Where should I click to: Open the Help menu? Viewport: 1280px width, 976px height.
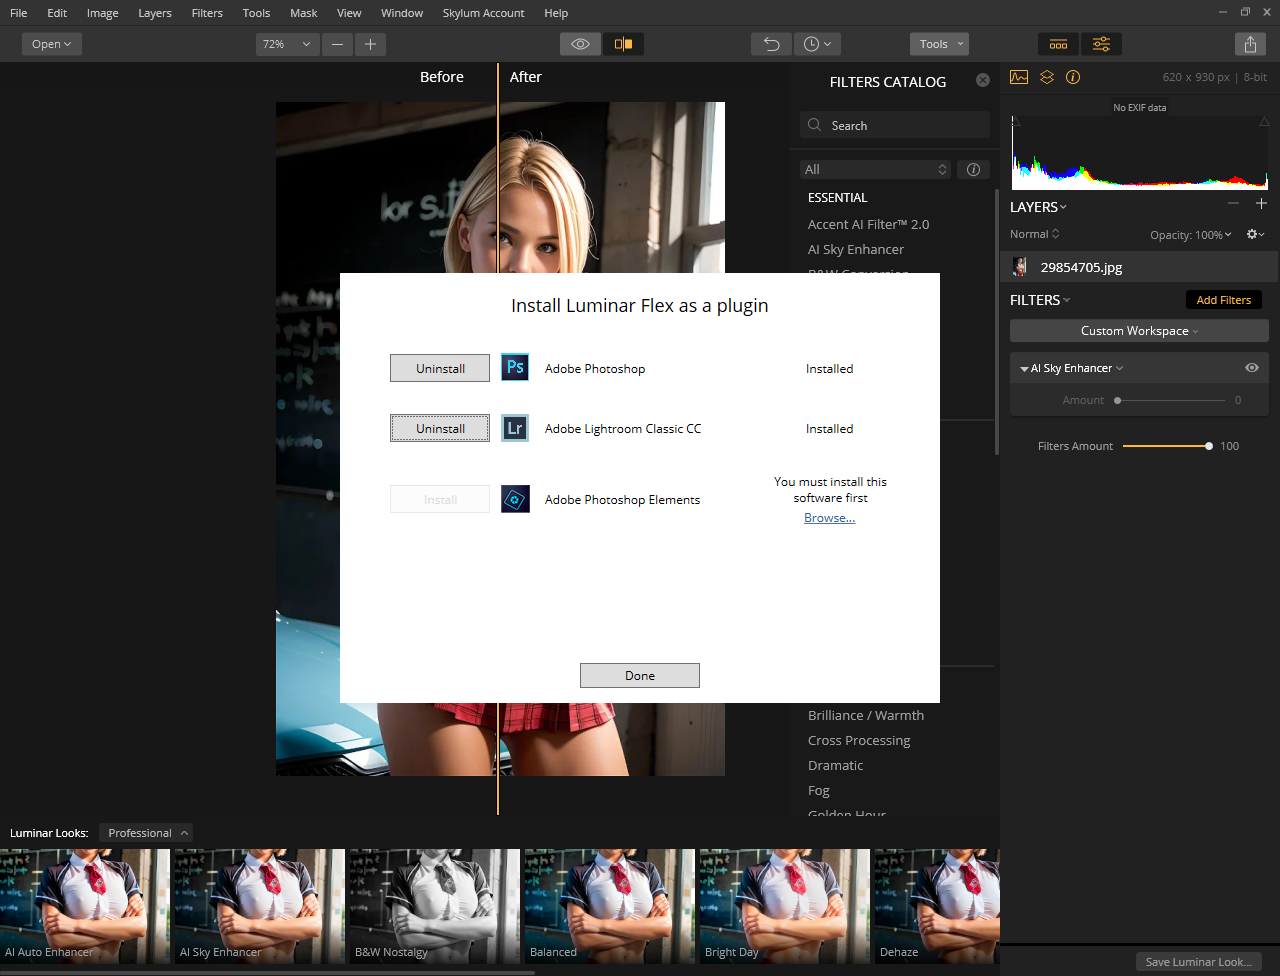click(556, 13)
